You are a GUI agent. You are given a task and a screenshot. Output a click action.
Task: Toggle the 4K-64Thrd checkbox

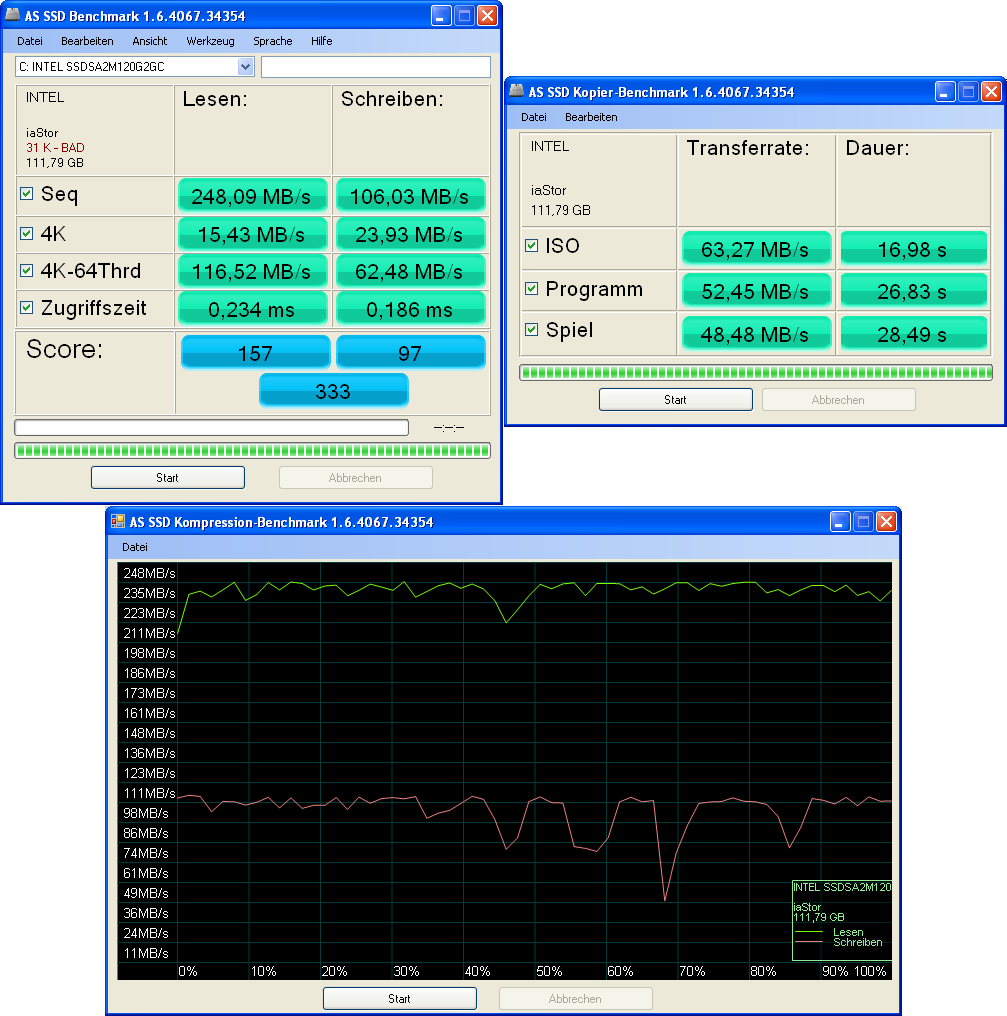(27, 271)
